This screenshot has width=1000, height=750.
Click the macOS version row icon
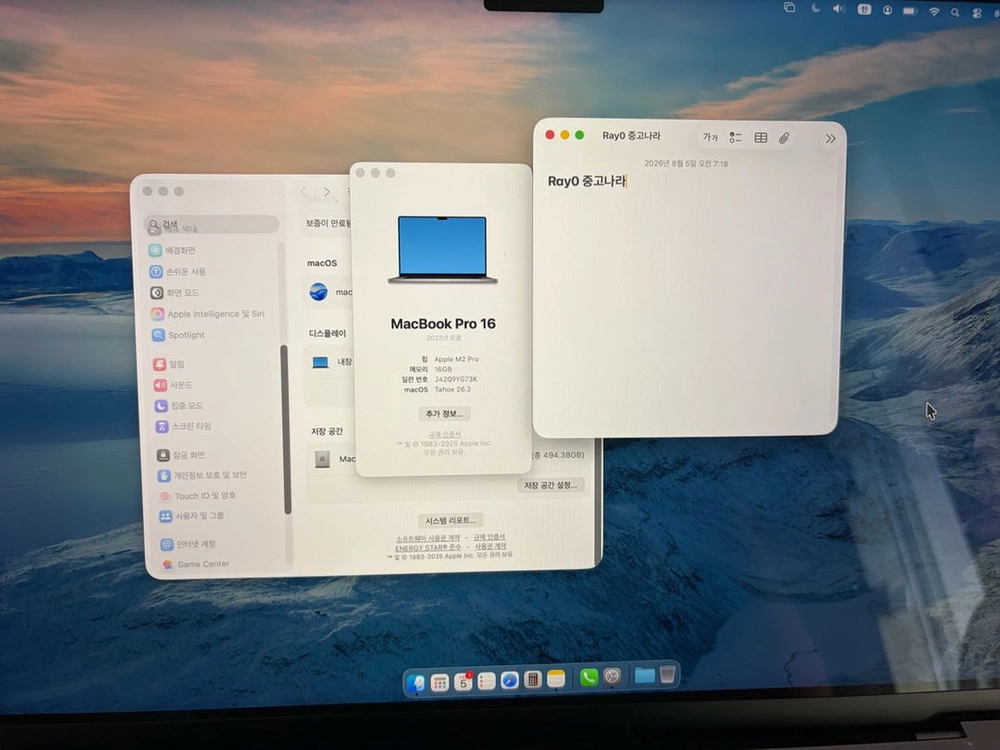(318, 291)
